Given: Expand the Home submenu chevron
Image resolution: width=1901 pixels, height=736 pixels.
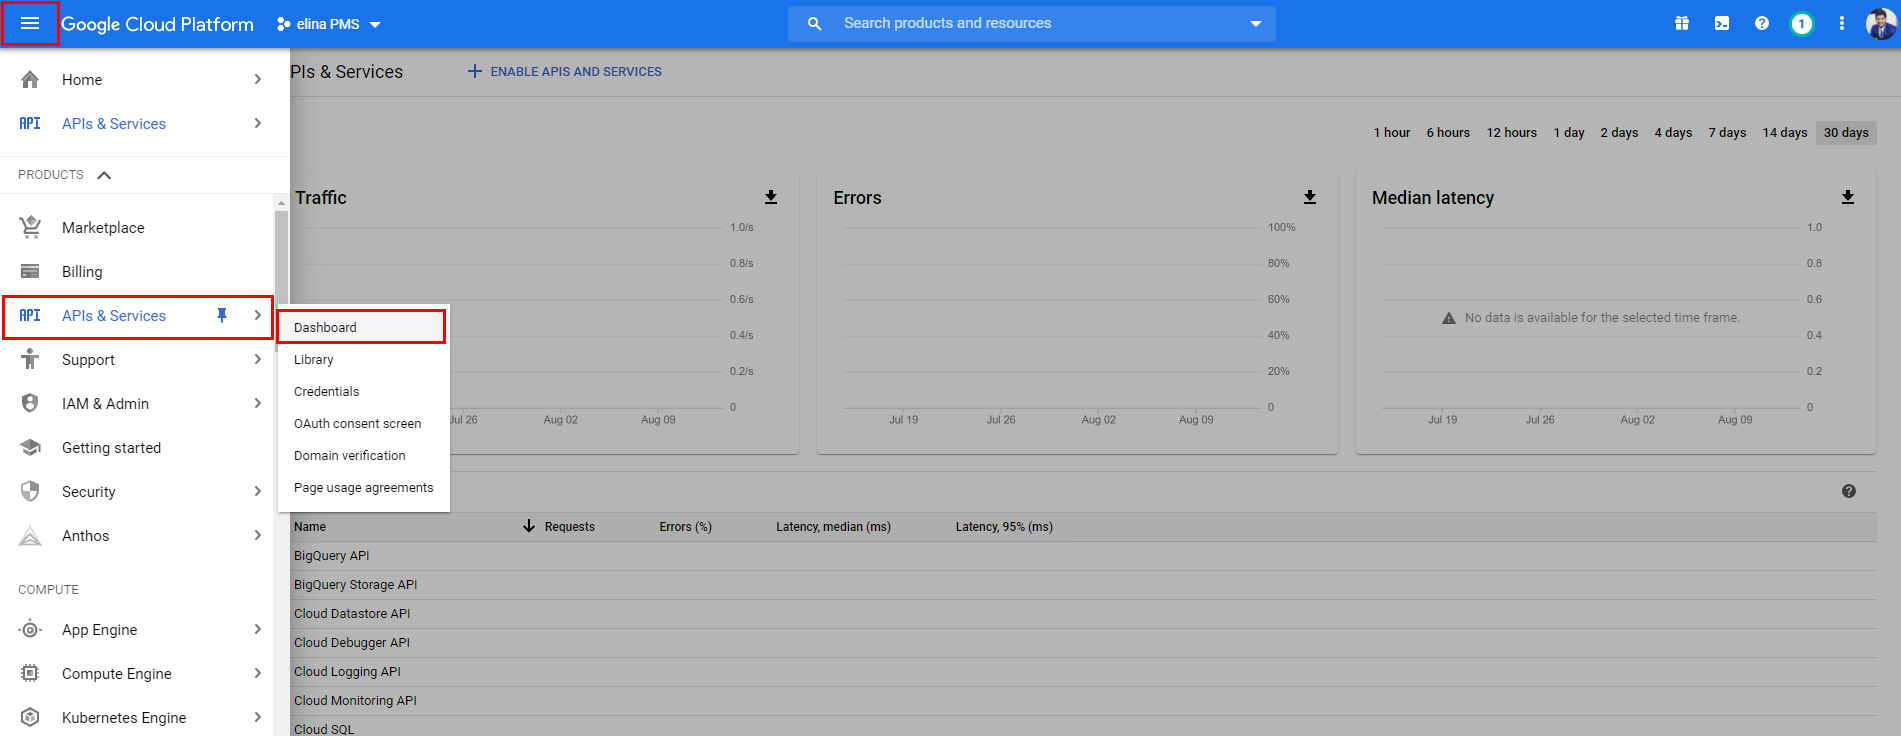Looking at the screenshot, I should click(258, 79).
